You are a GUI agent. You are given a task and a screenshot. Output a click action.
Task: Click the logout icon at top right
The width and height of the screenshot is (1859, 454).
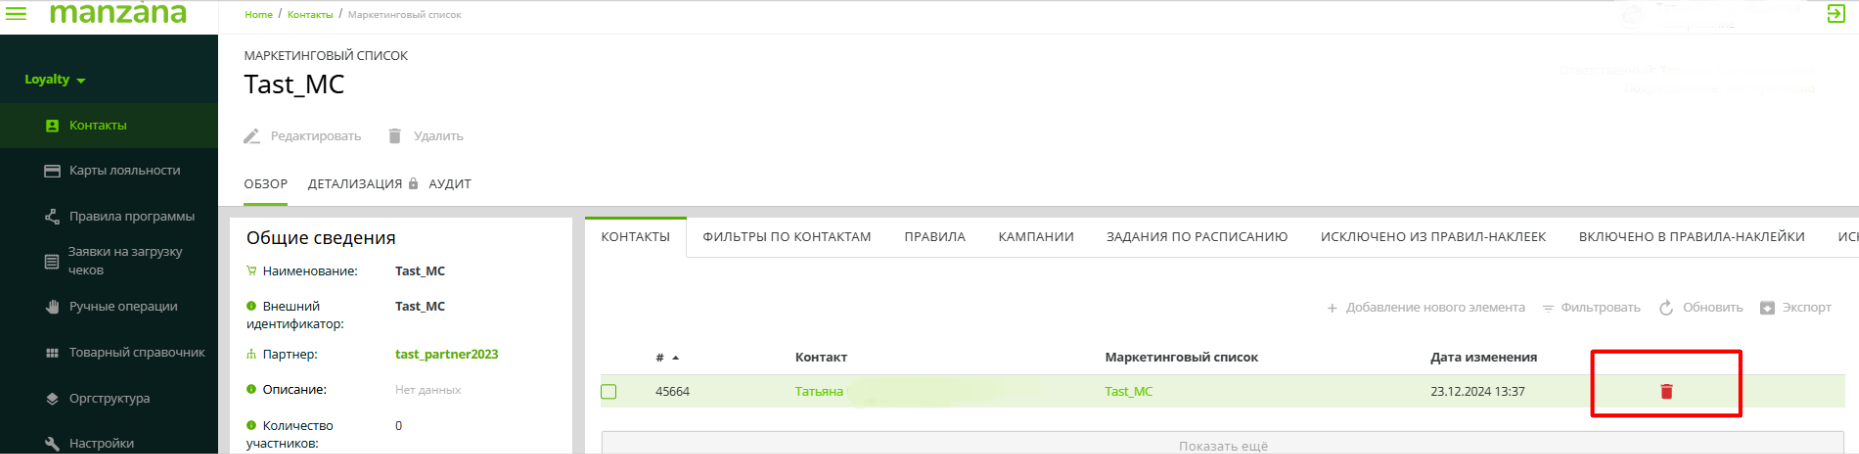tap(1835, 14)
